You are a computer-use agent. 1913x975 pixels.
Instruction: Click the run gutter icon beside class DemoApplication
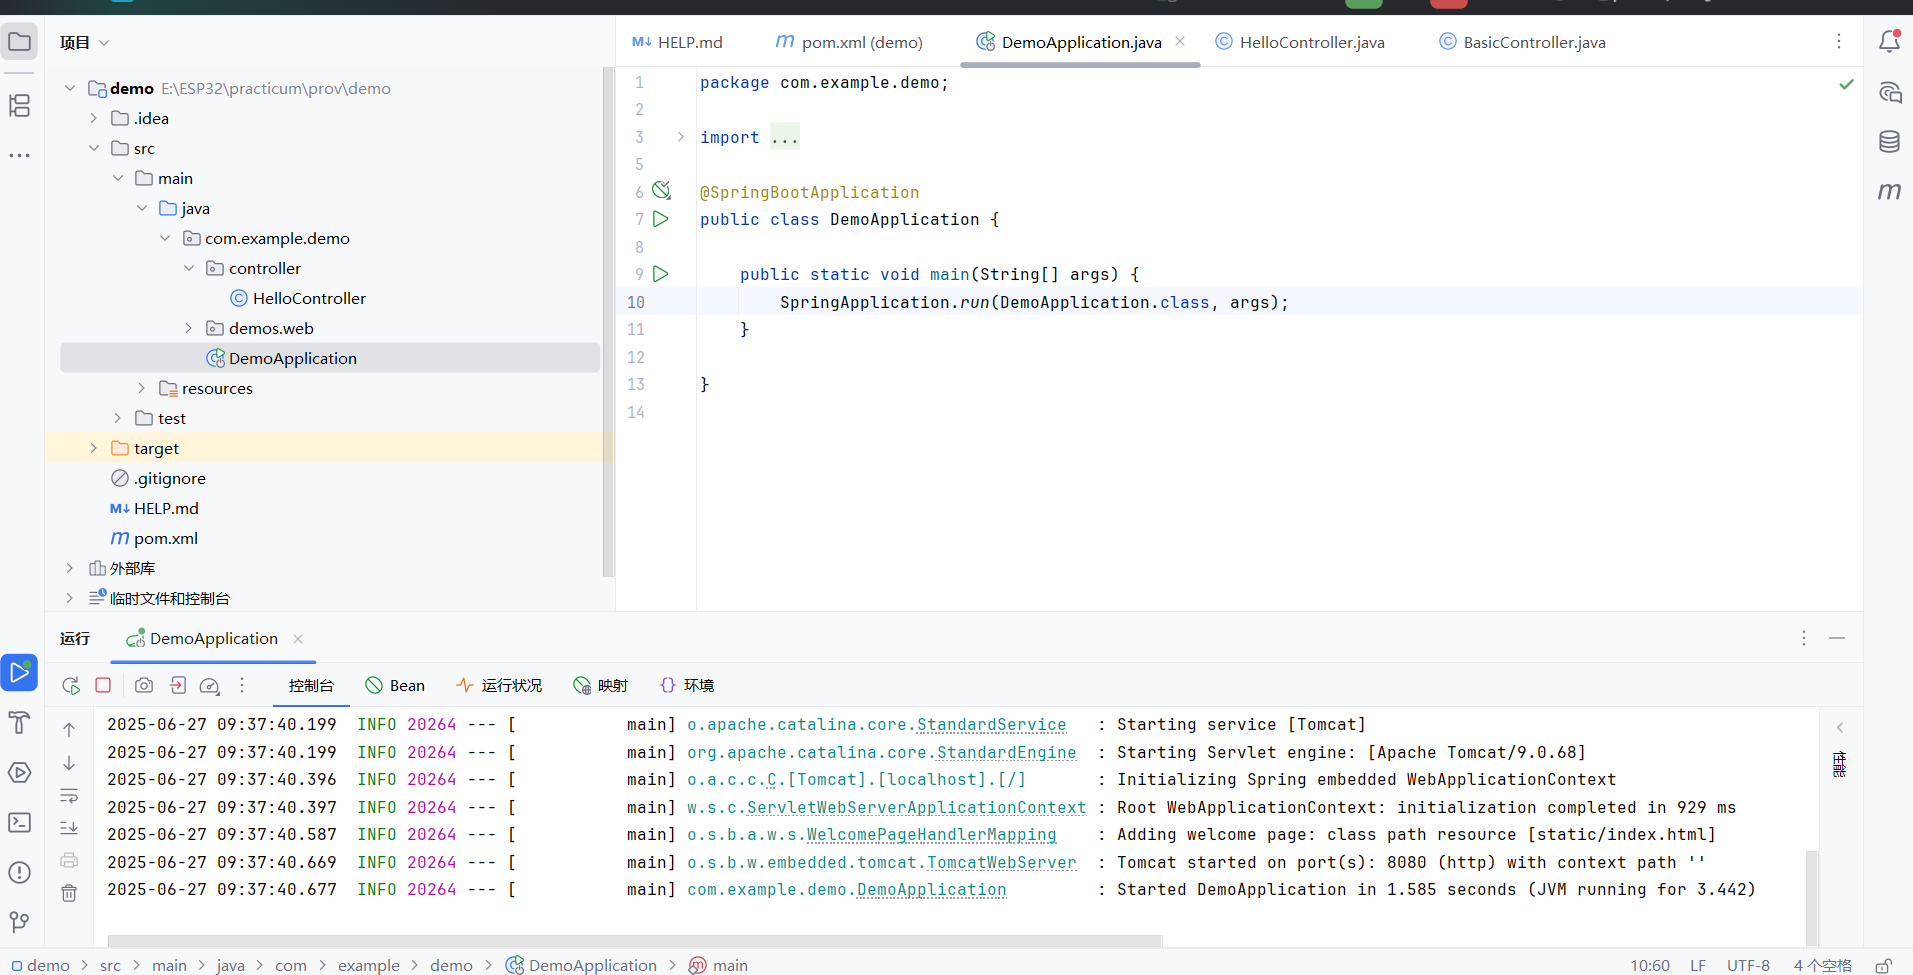[661, 219]
